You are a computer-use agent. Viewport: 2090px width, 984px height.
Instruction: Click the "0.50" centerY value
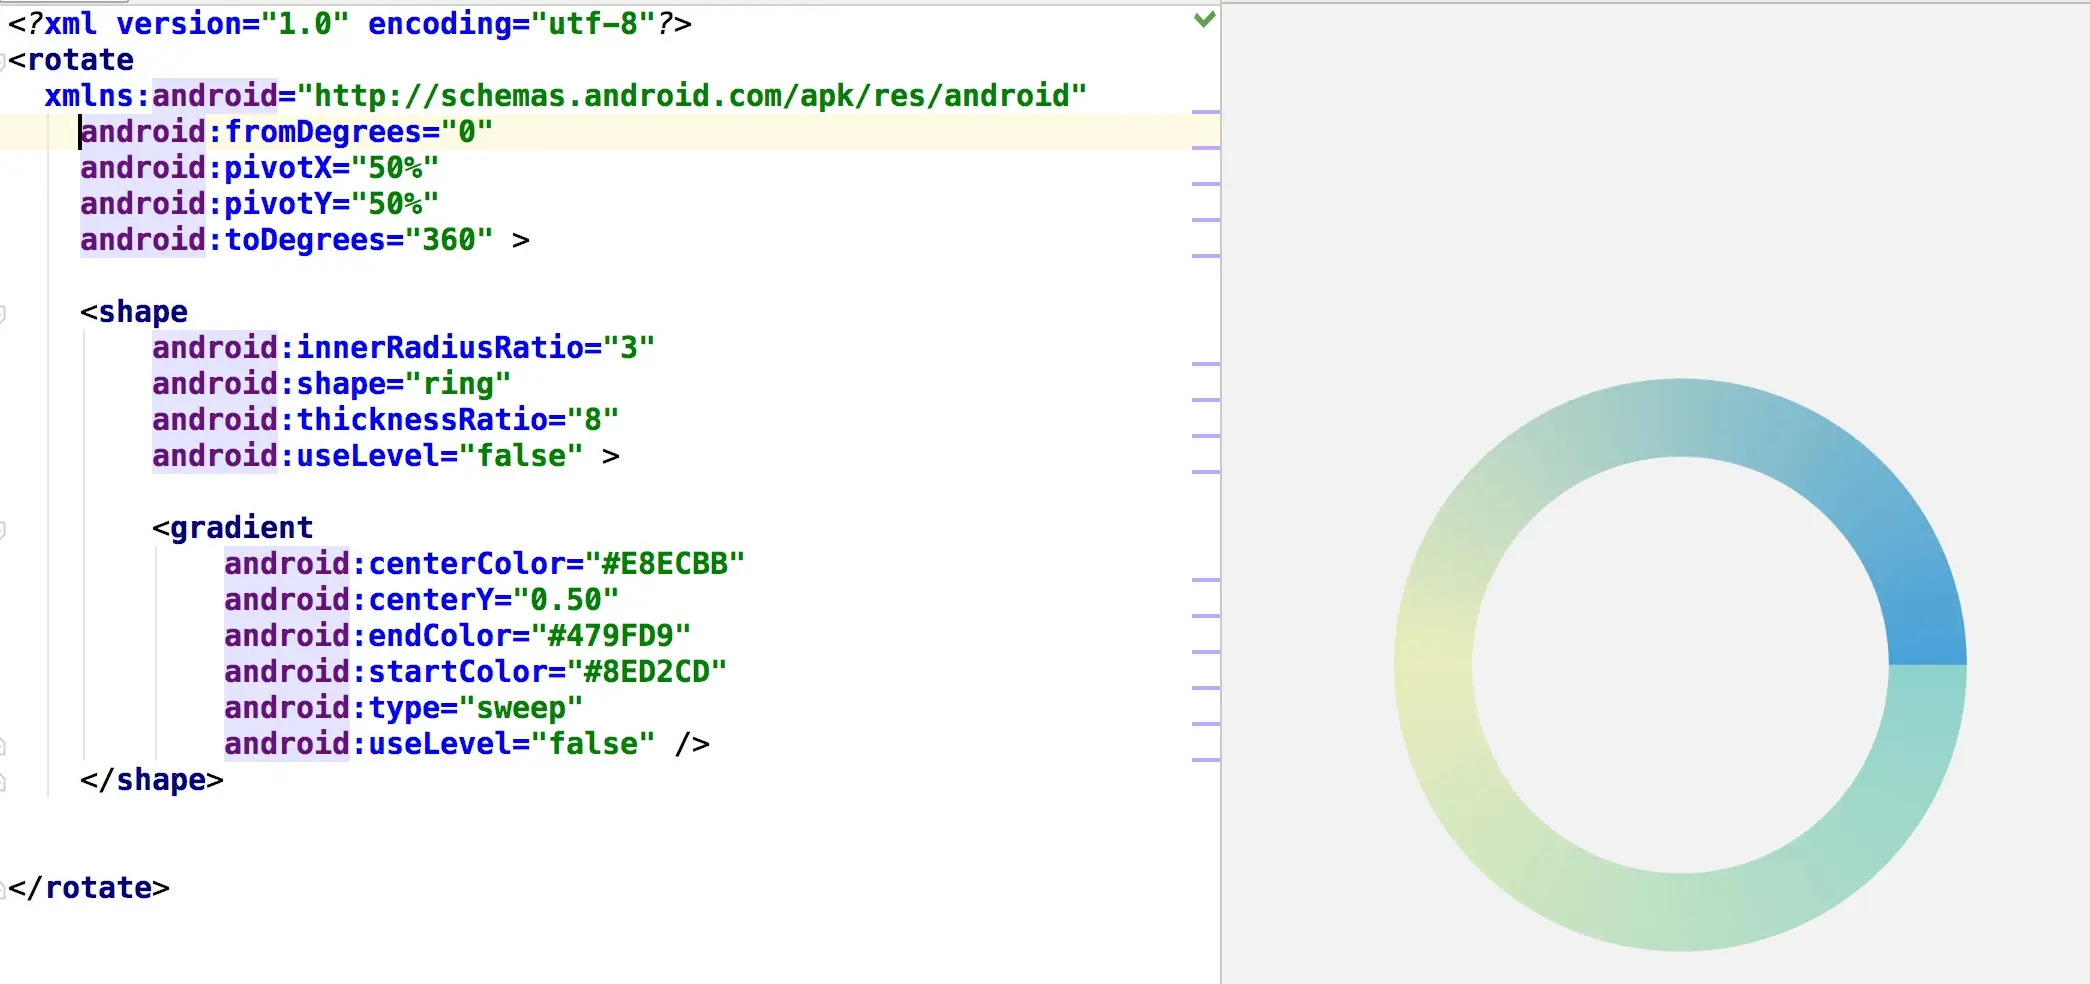(566, 600)
